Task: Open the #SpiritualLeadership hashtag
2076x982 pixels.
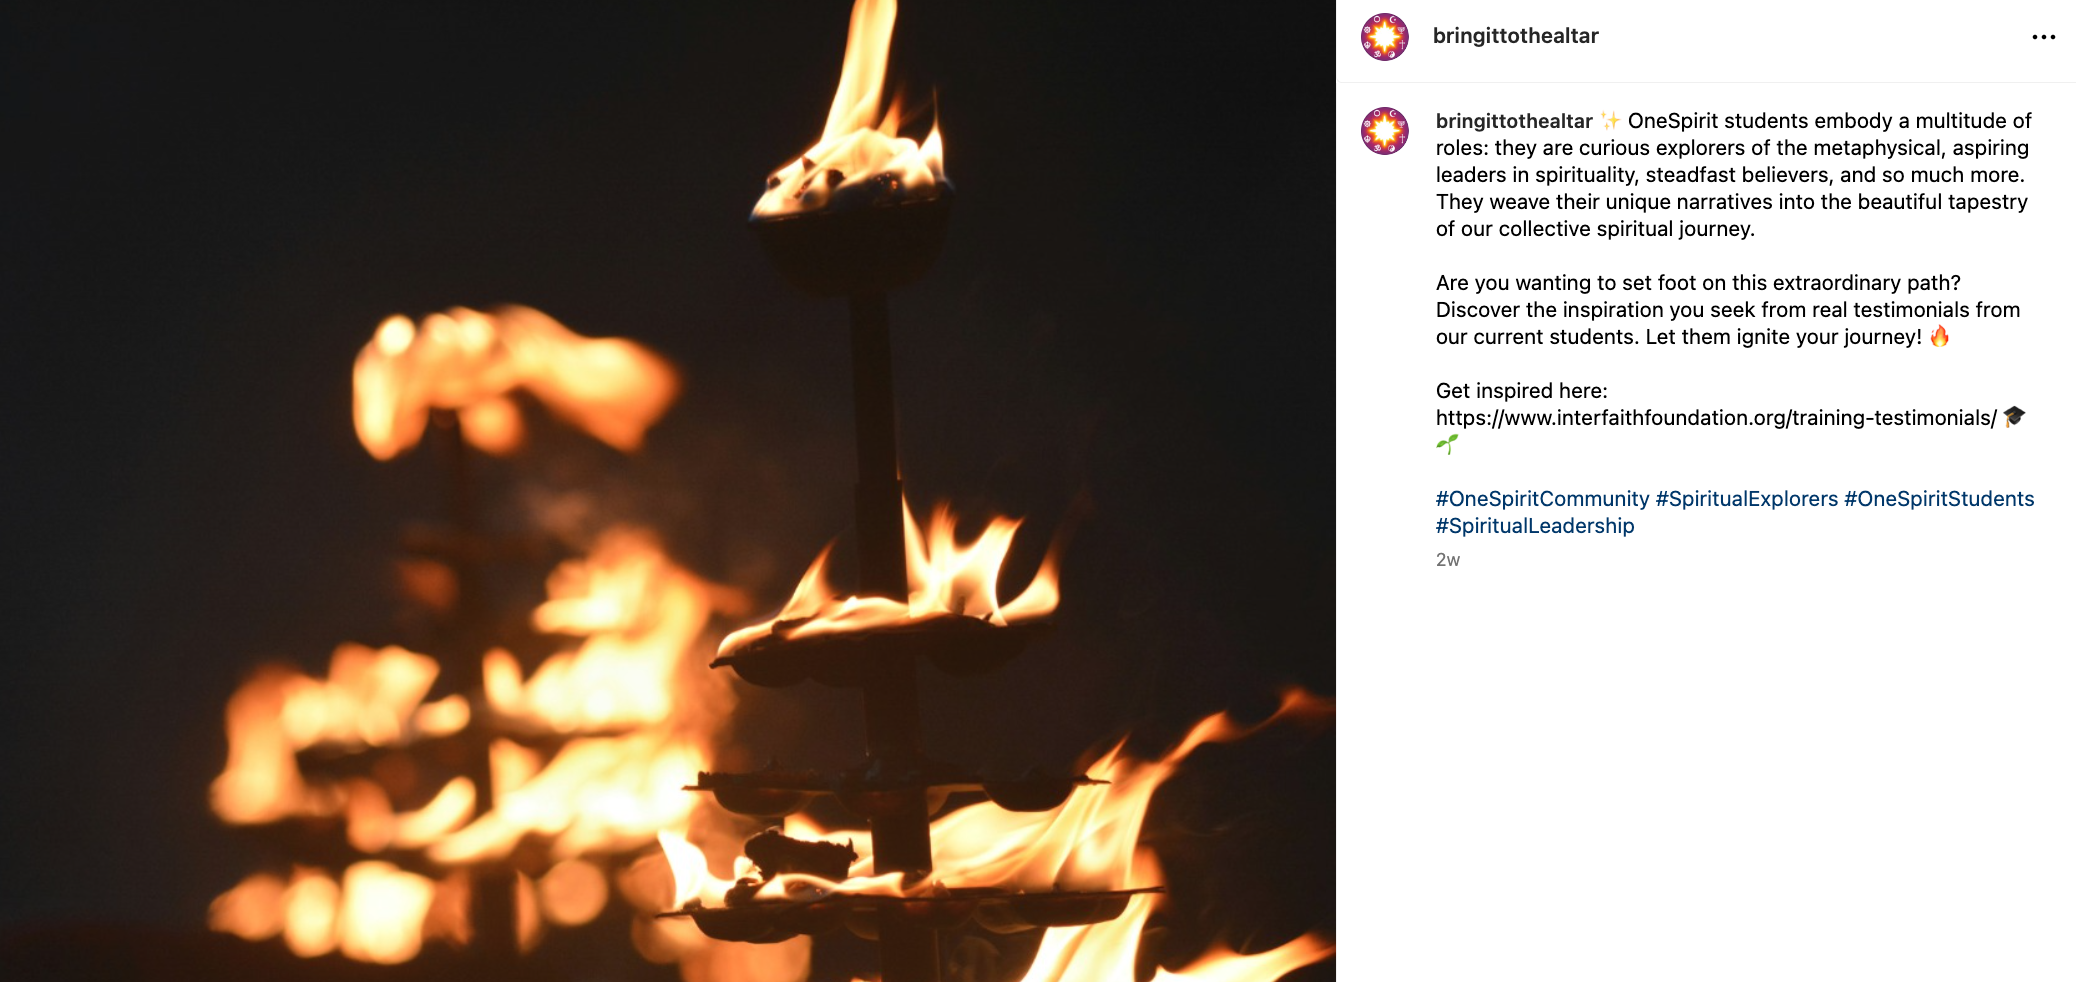Action: tap(1535, 526)
